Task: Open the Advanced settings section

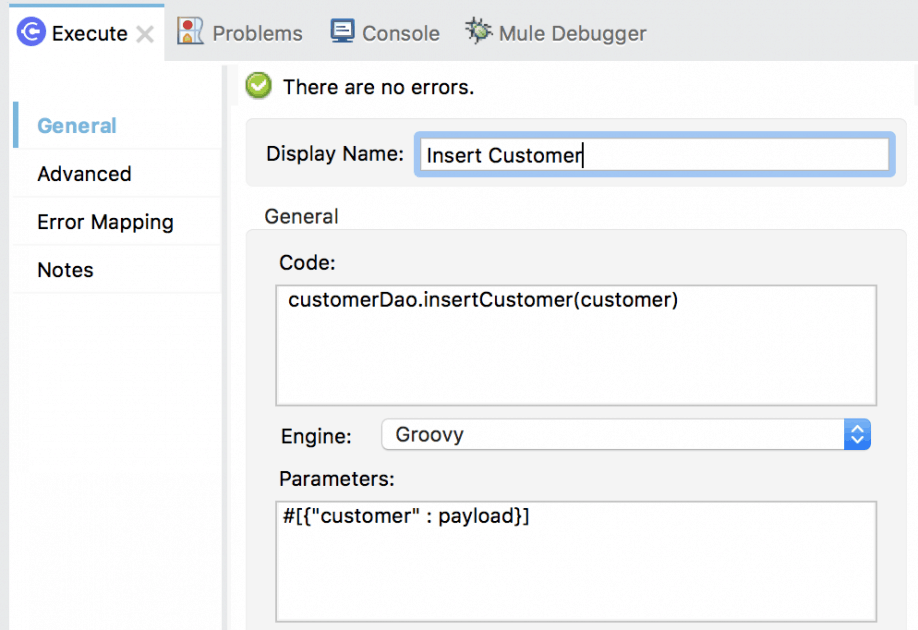Action: pyautogui.click(x=84, y=174)
